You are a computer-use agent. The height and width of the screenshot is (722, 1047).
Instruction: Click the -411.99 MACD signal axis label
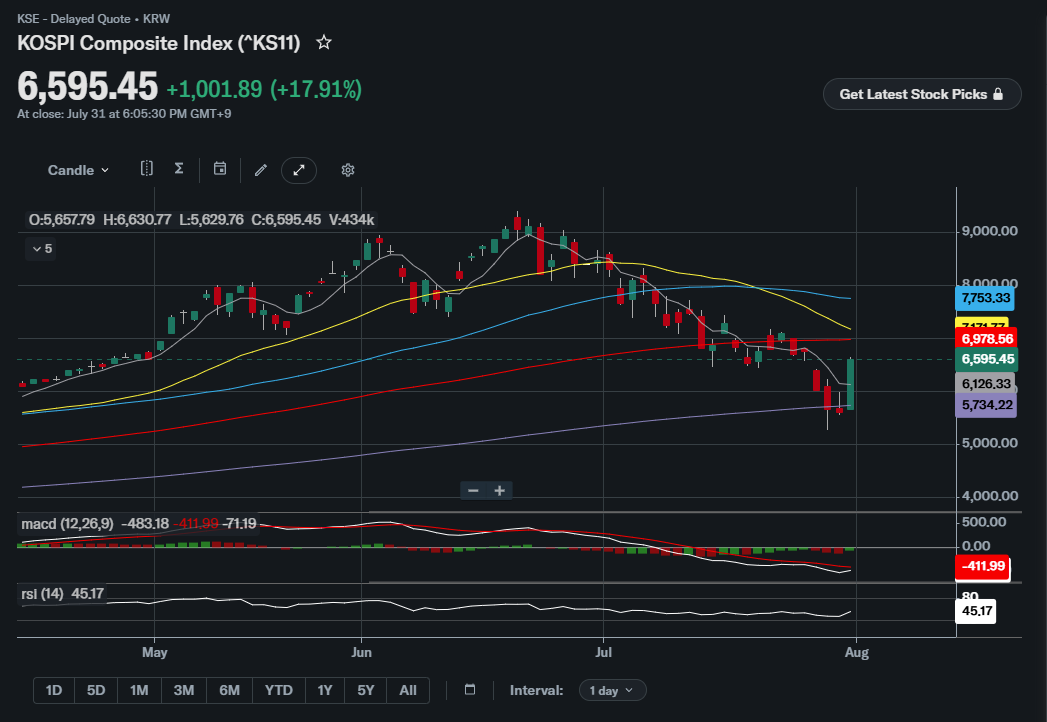tap(982, 566)
